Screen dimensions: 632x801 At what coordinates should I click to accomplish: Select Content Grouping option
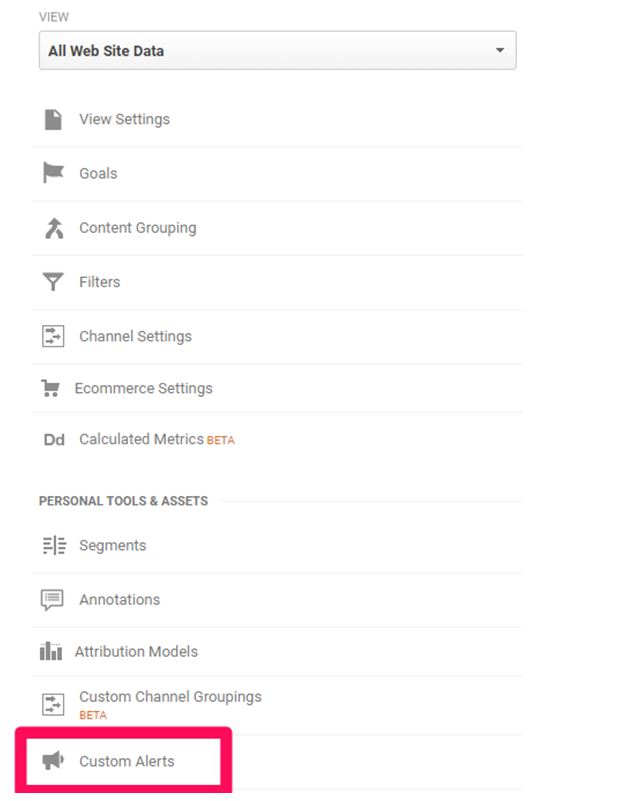(137, 228)
